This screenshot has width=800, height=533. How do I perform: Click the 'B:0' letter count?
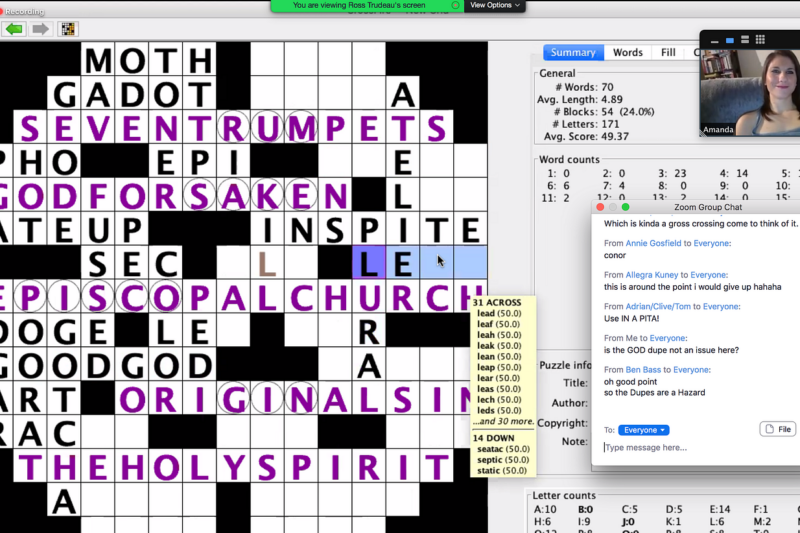coord(586,509)
